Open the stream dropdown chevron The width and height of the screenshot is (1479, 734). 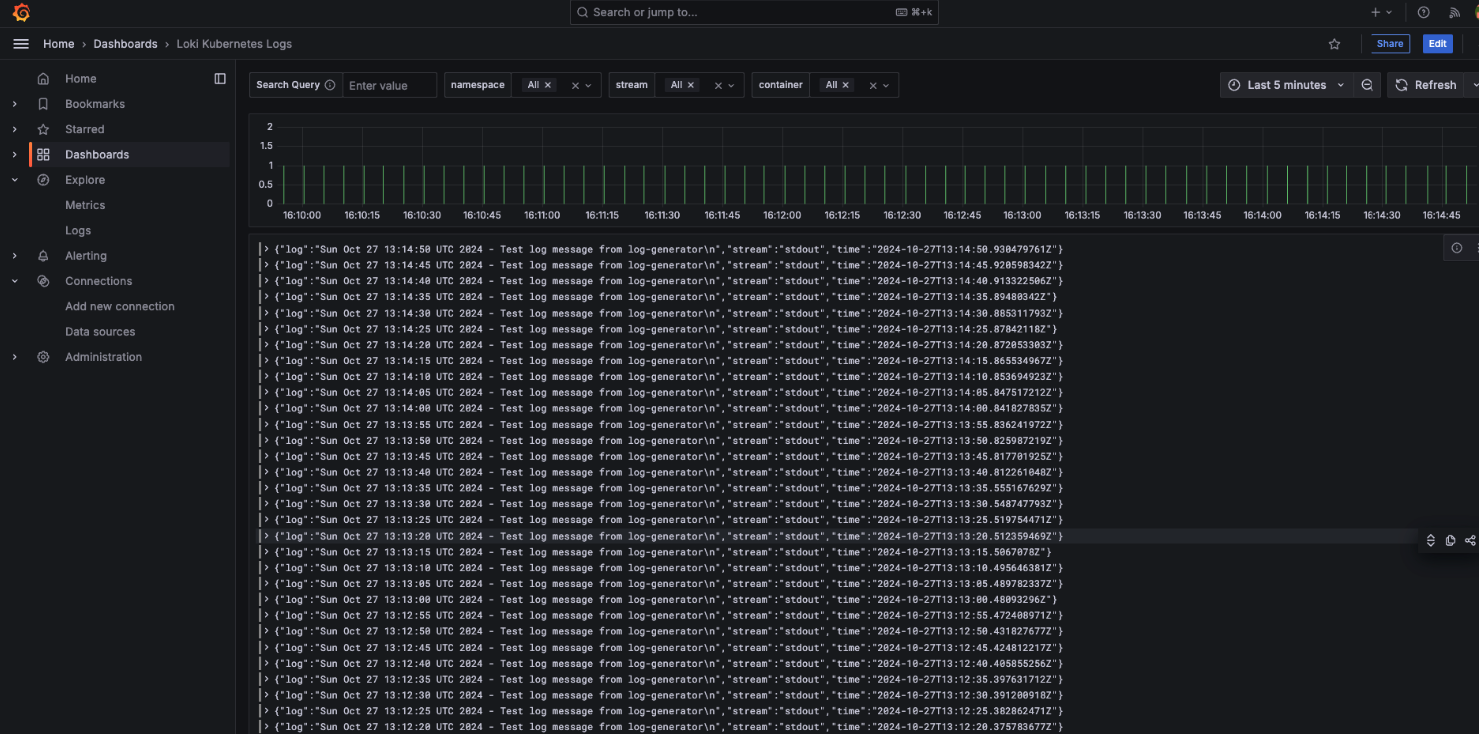[731, 86]
